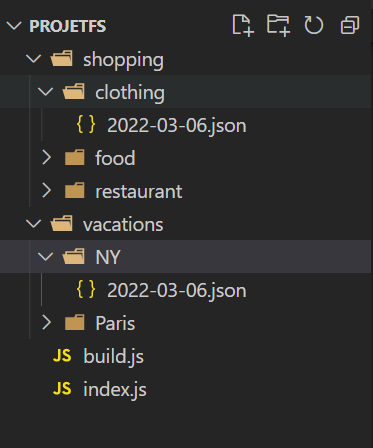373x448 pixels.
Task: Refresh the Explorer tree
Action: 314,25
